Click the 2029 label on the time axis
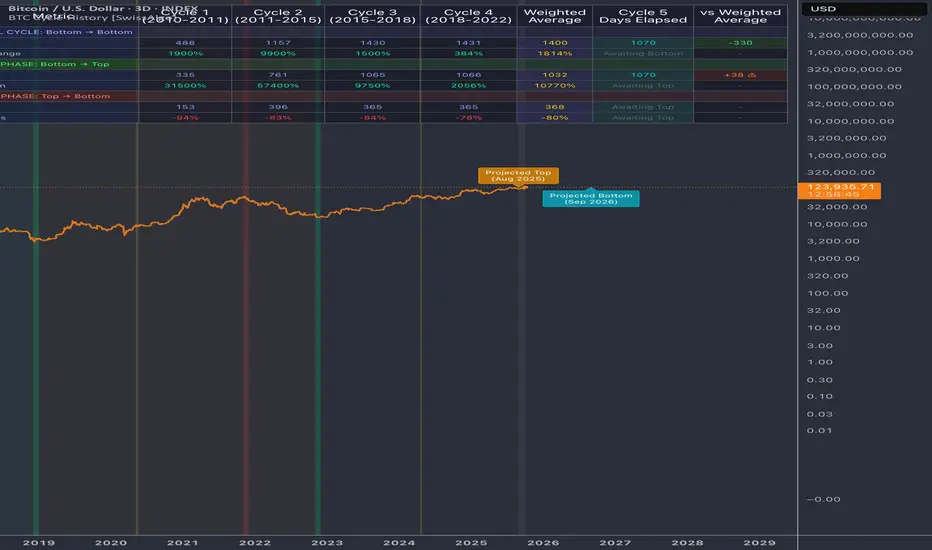Screen dimensions: 932x550 (759, 542)
